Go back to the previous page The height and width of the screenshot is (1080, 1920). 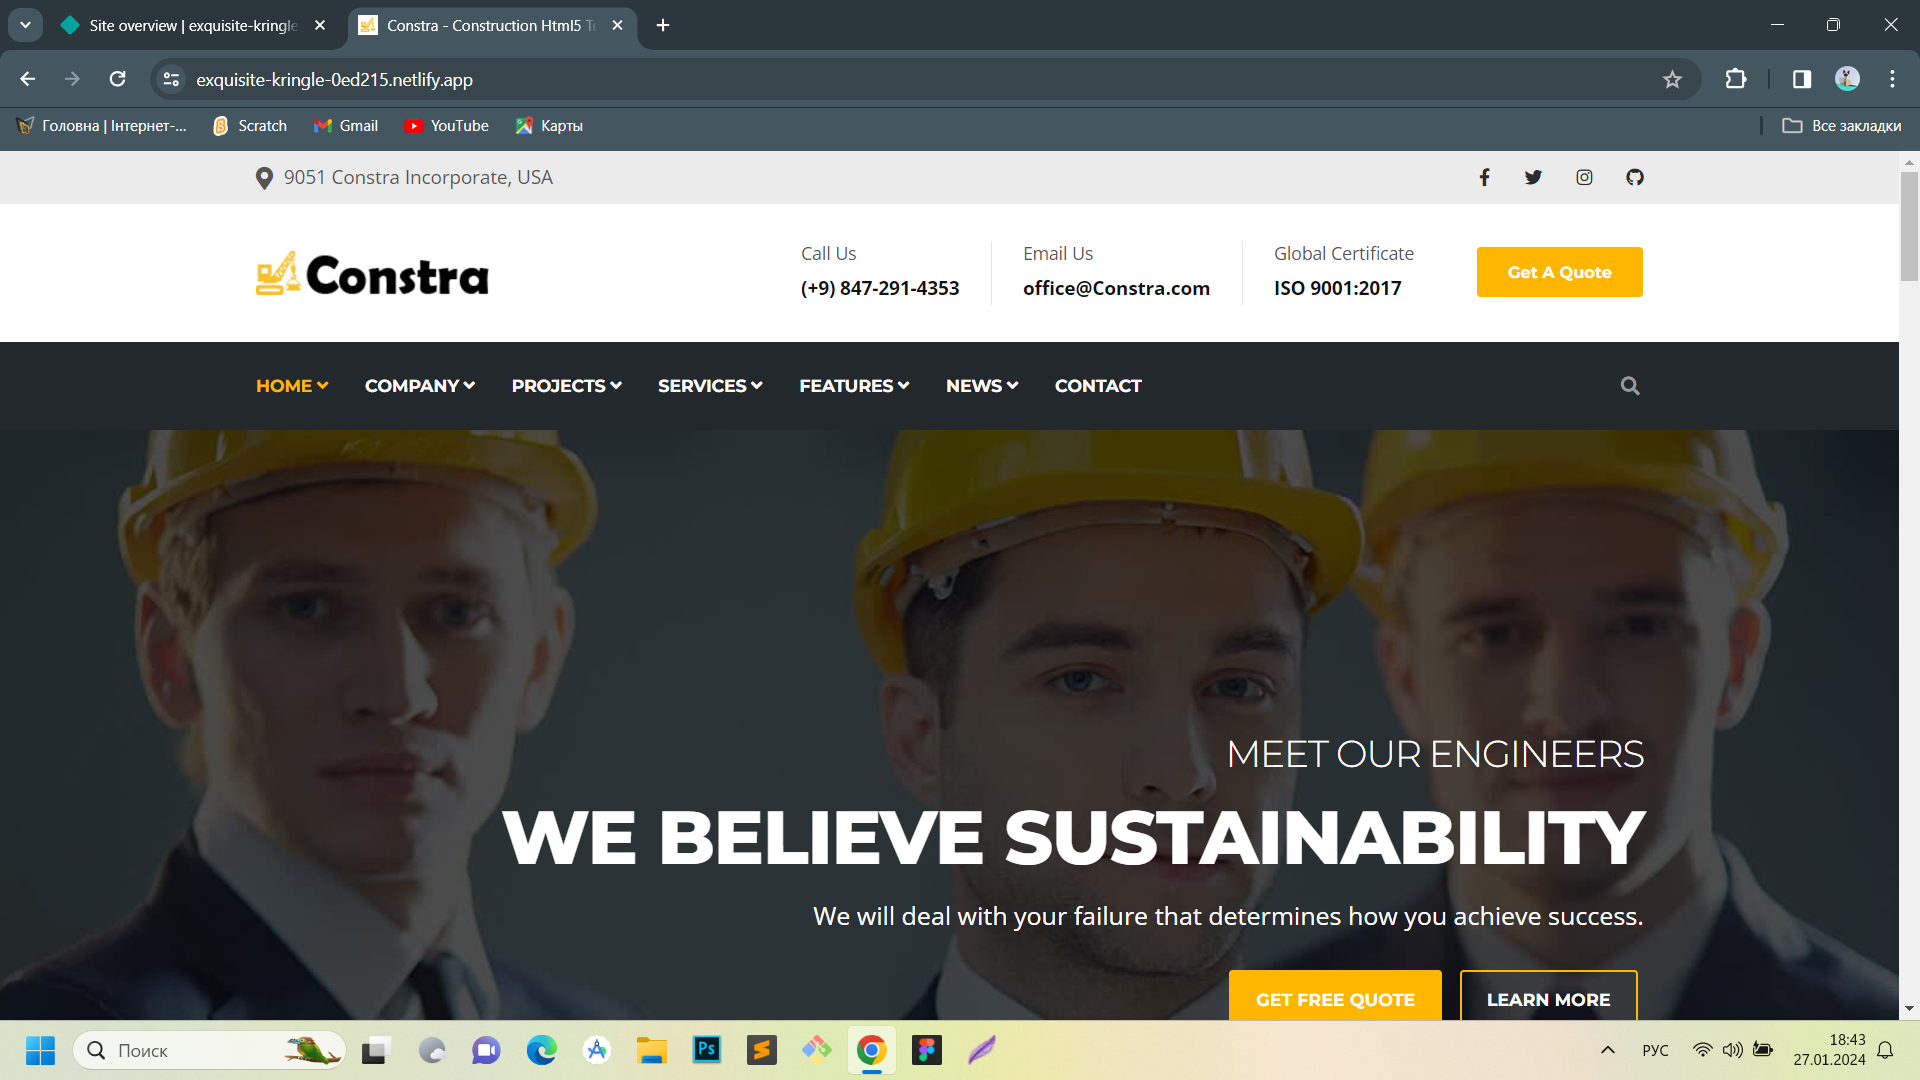[28, 79]
